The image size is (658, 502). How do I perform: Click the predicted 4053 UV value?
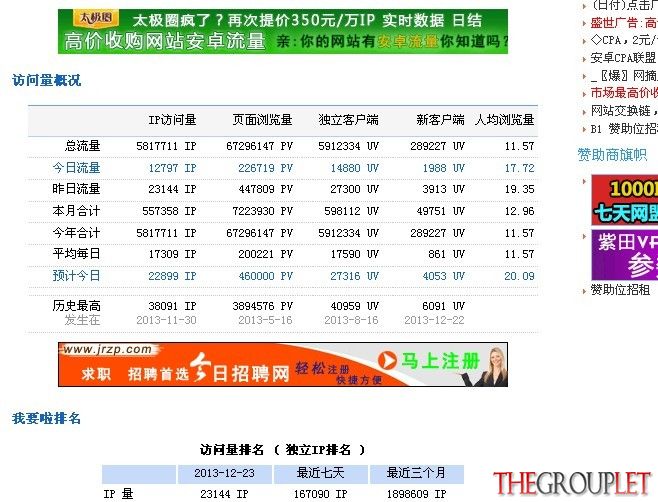click(444, 276)
